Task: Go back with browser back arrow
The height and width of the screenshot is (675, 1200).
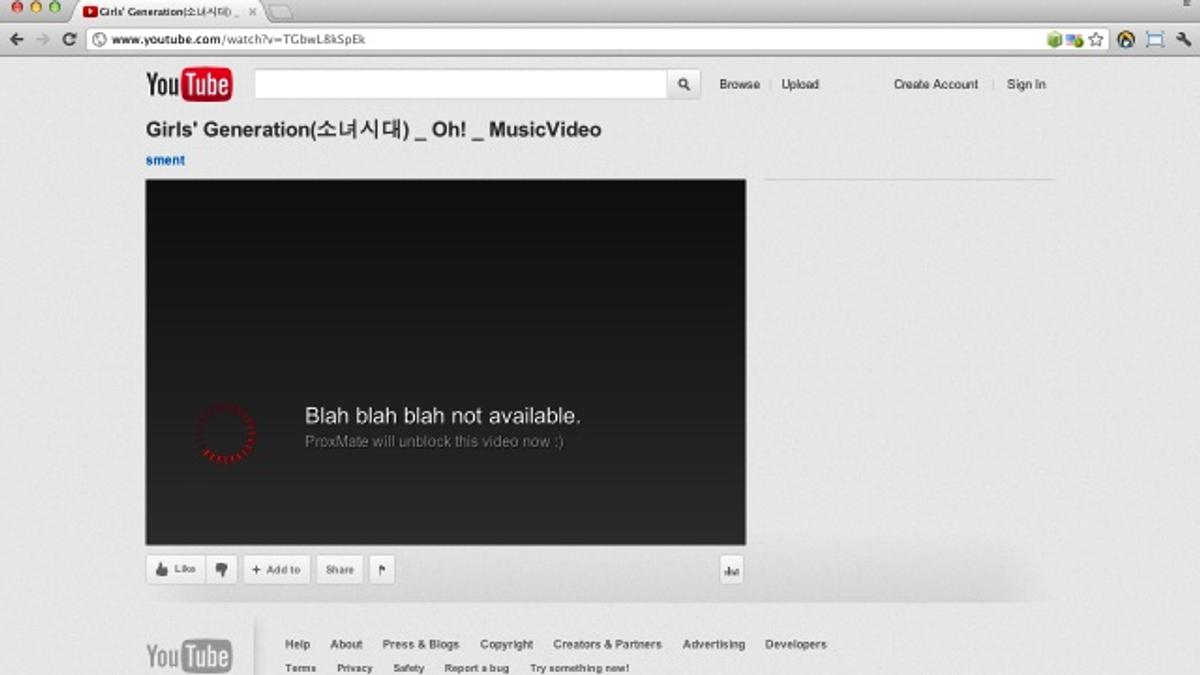Action: [17, 40]
